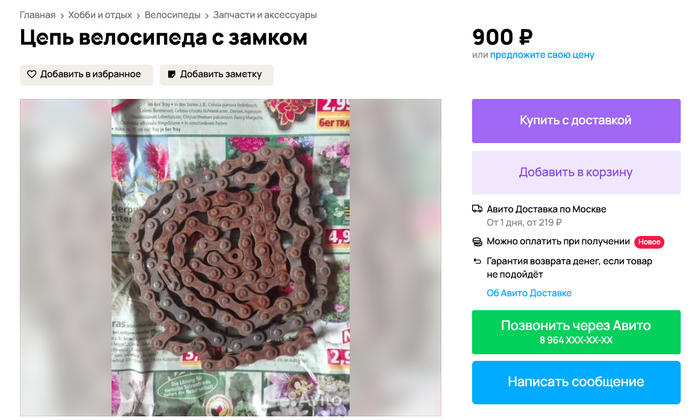Open Главная breadcrumb link
The width and height of the screenshot is (700, 420).
click(x=38, y=15)
